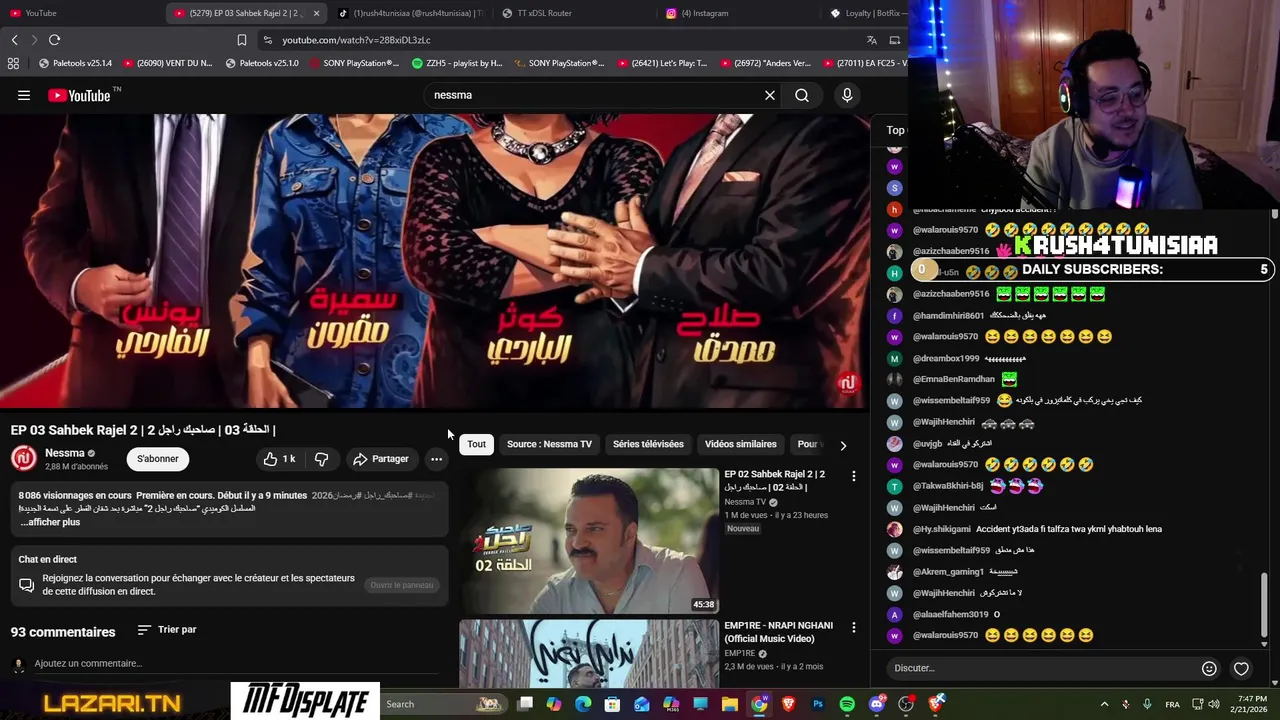Start voice search with the microphone

pos(847,95)
